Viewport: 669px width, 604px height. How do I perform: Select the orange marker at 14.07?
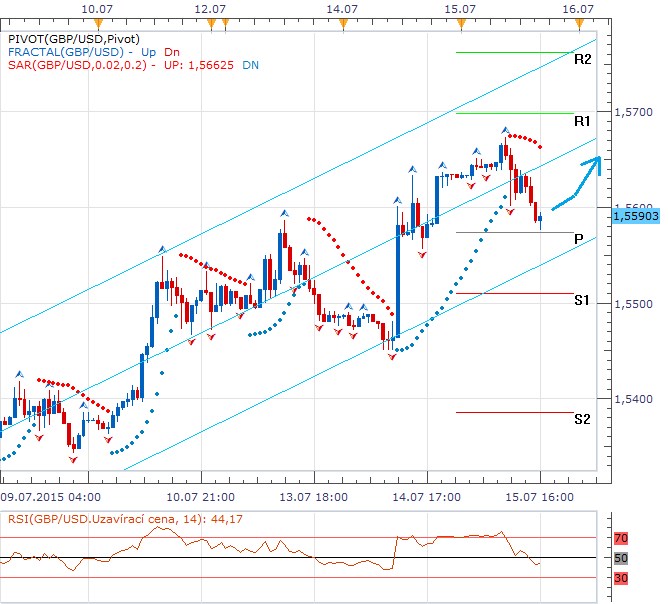pyautogui.click(x=344, y=20)
